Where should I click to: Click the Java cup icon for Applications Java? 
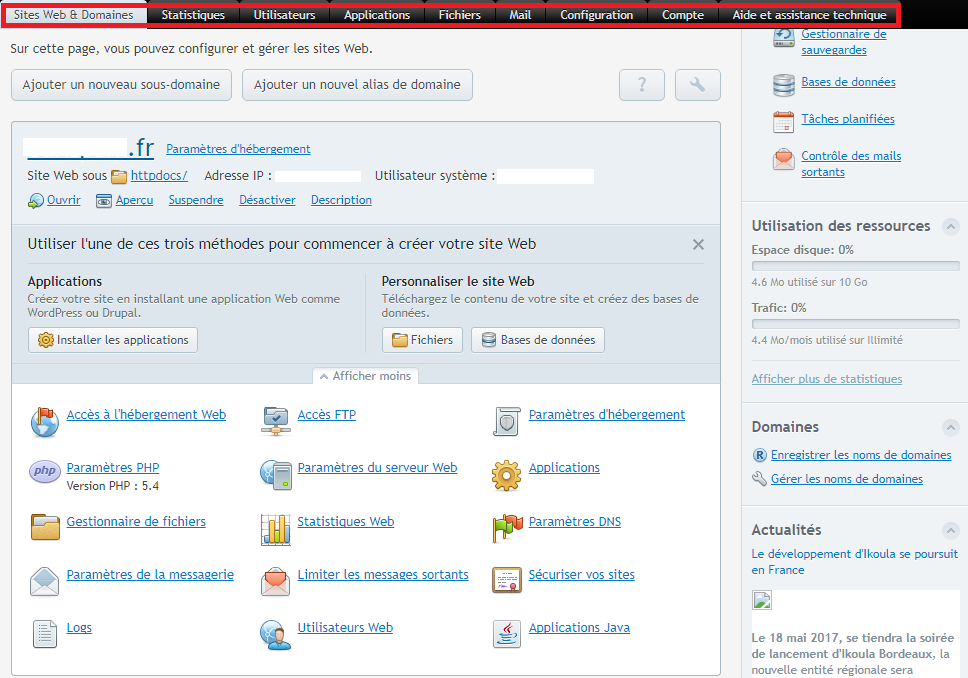point(507,634)
